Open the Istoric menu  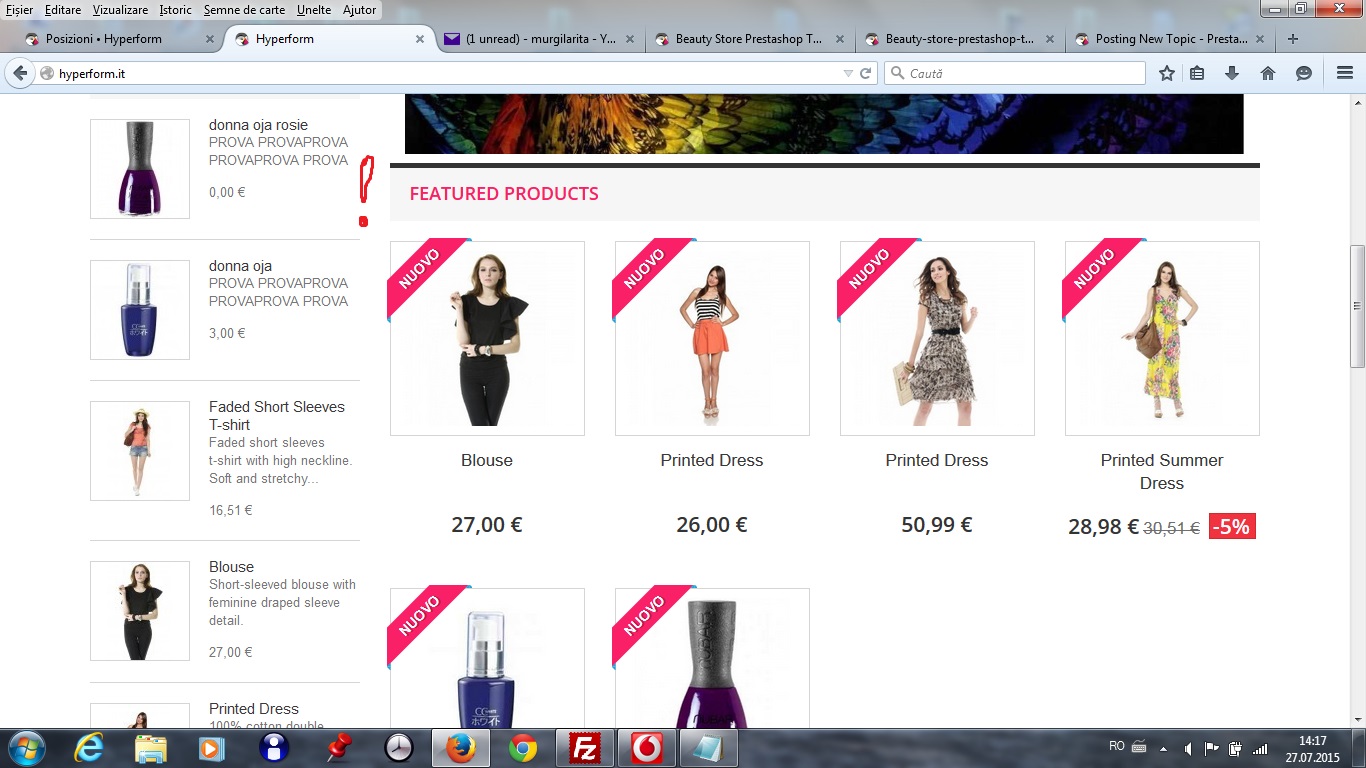[176, 10]
